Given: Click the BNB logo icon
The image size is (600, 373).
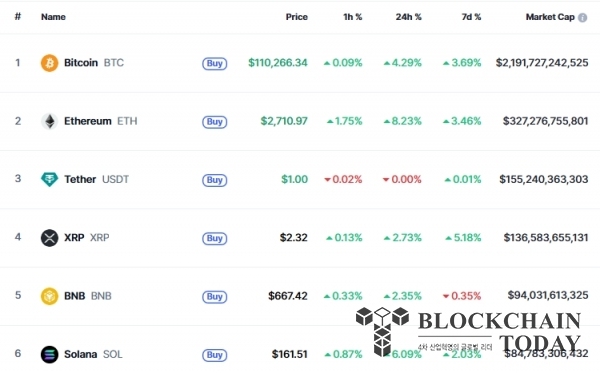Looking at the screenshot, I should click(49, 296).
